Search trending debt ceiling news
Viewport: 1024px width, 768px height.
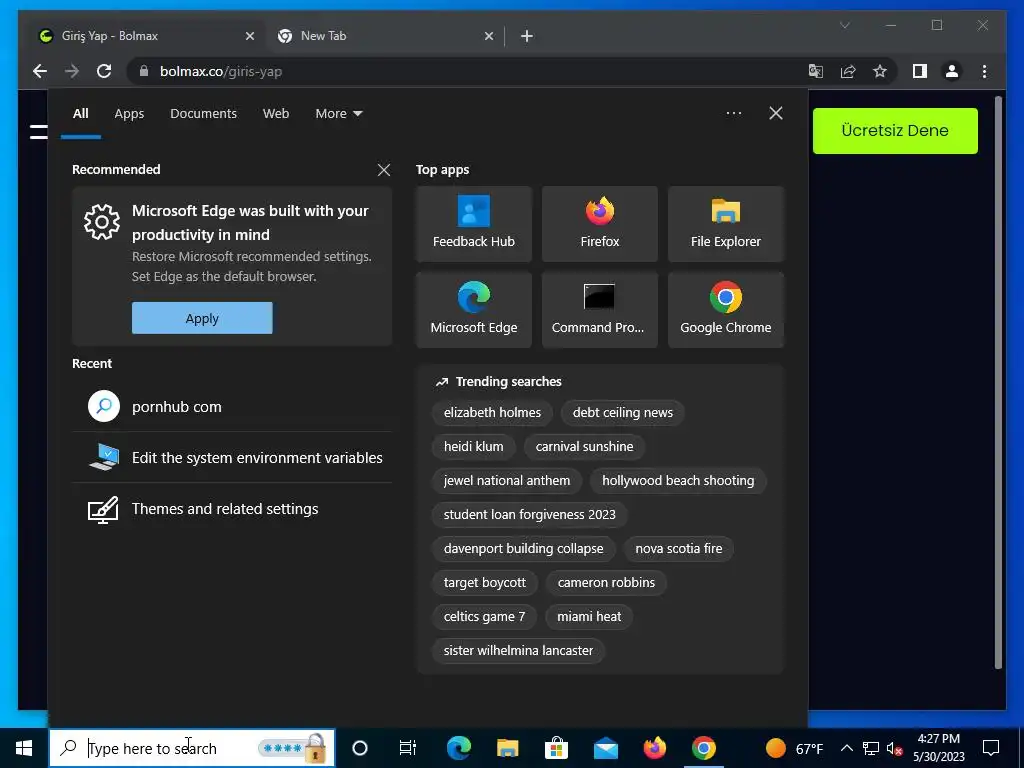[x=622, y=413]
